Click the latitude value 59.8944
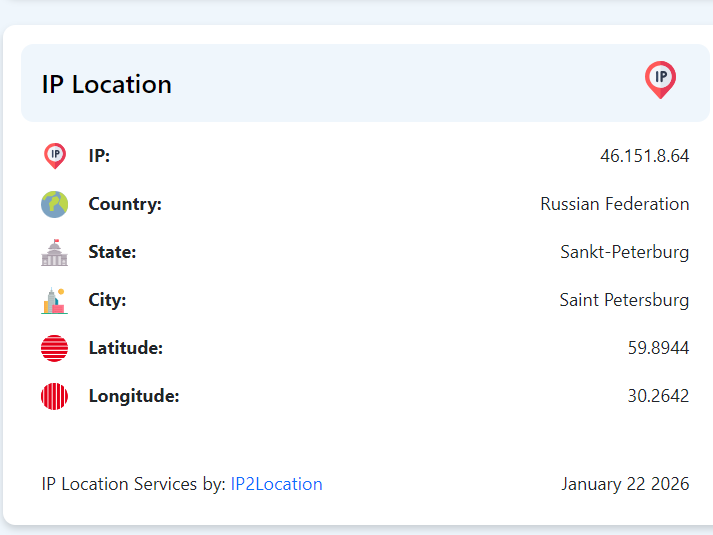The height and width of the screenshot is (535, 713). pos(658,348)
